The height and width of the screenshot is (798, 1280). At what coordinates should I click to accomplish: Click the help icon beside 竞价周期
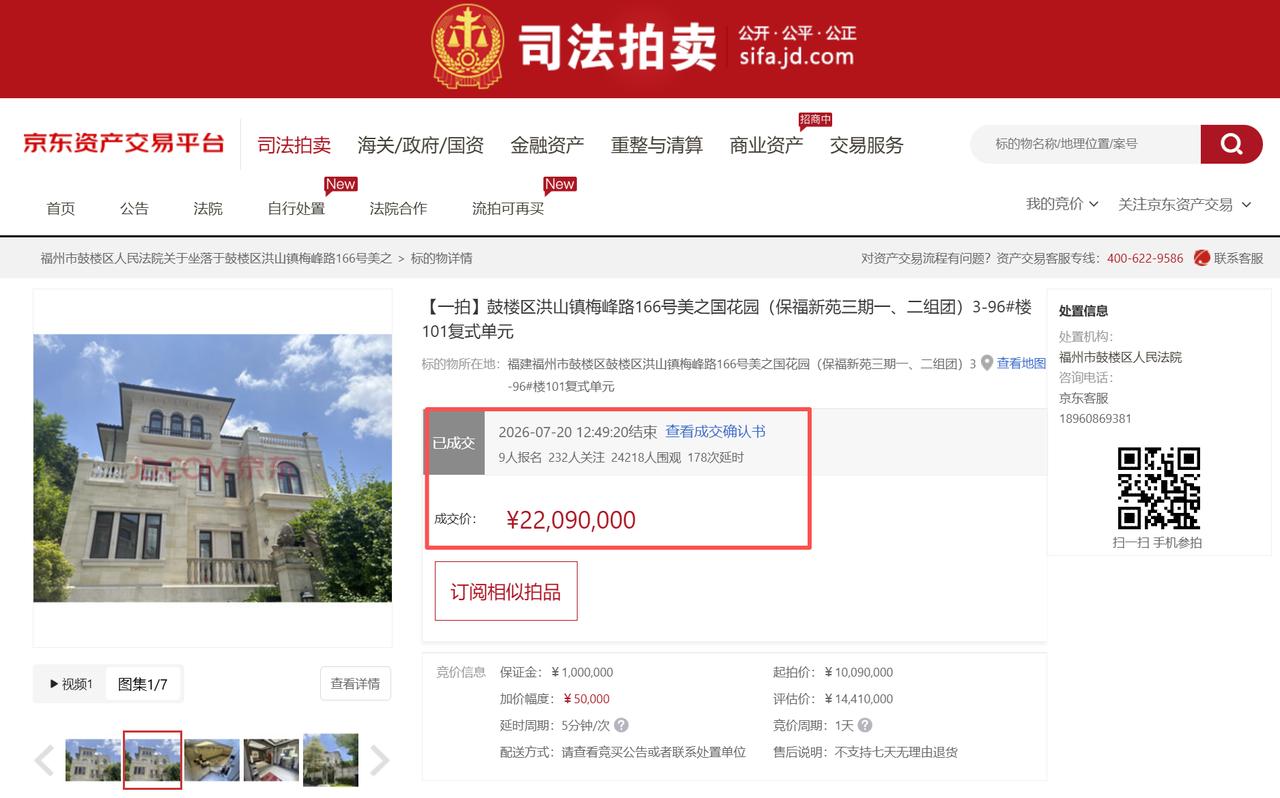point(865,725)
